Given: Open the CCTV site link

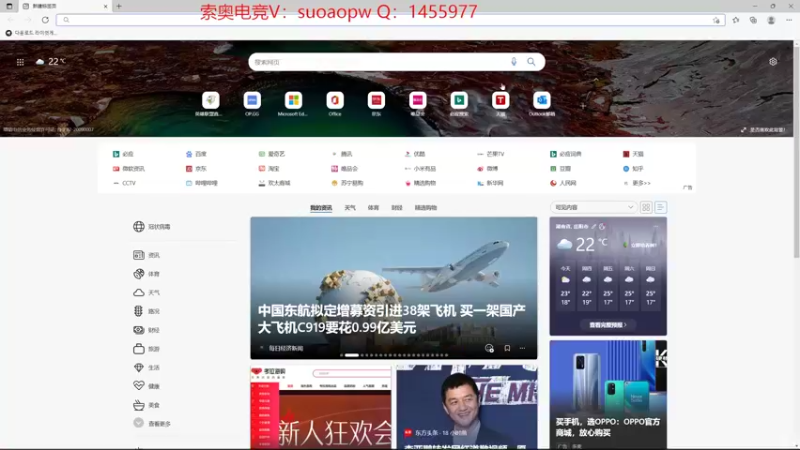Looking at the screenshot, I should tap(124, 183).
